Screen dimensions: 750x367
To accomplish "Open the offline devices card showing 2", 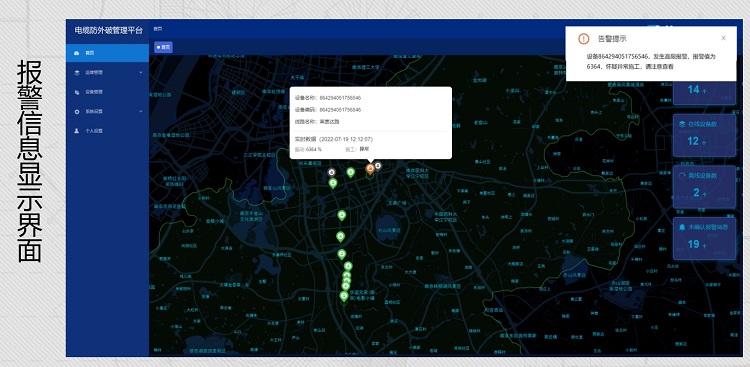I will [x=704, y=187].
